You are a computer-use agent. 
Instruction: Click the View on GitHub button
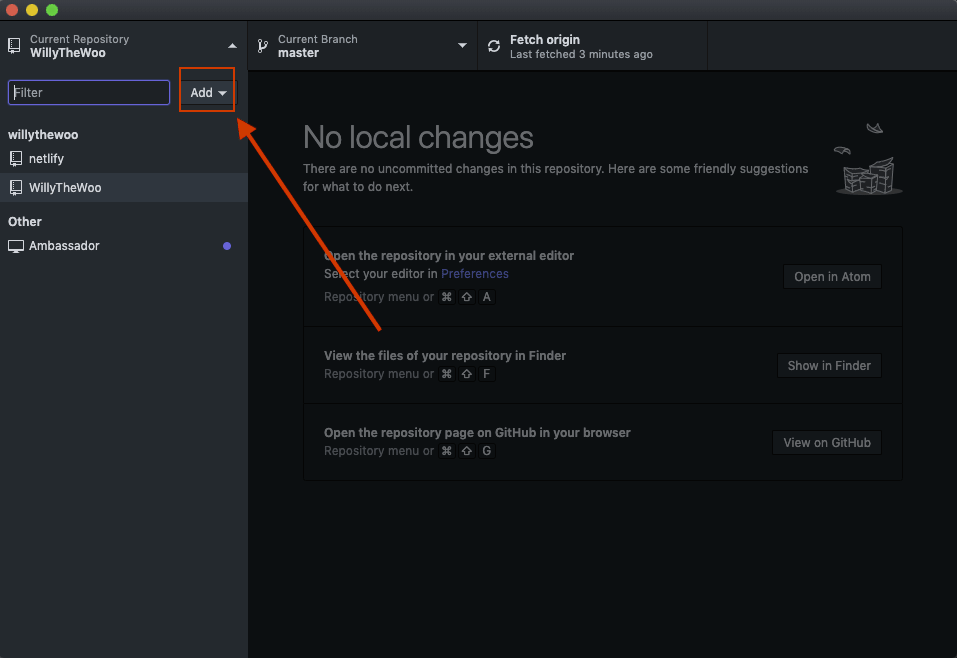pyautogui.click(x=827, y=443)
